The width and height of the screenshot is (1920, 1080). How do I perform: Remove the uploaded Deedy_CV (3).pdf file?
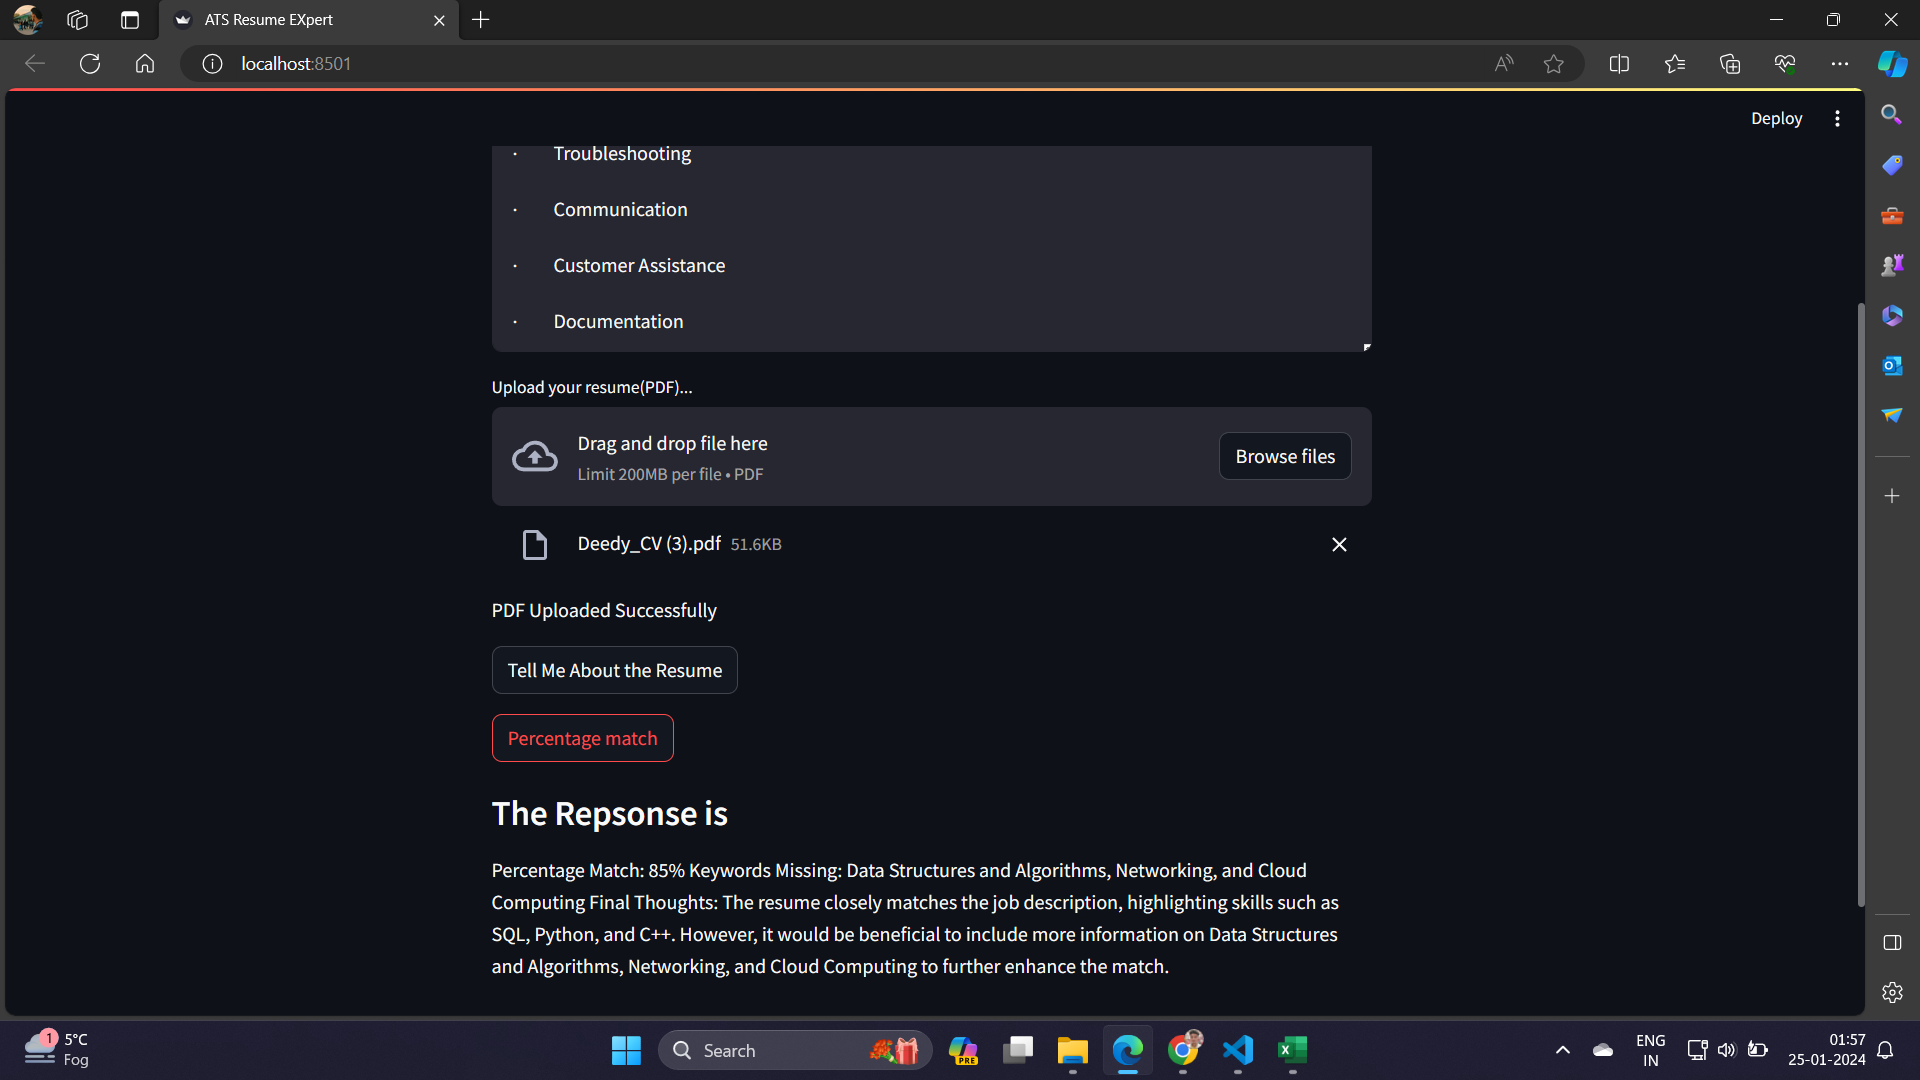coord(1339,544)
